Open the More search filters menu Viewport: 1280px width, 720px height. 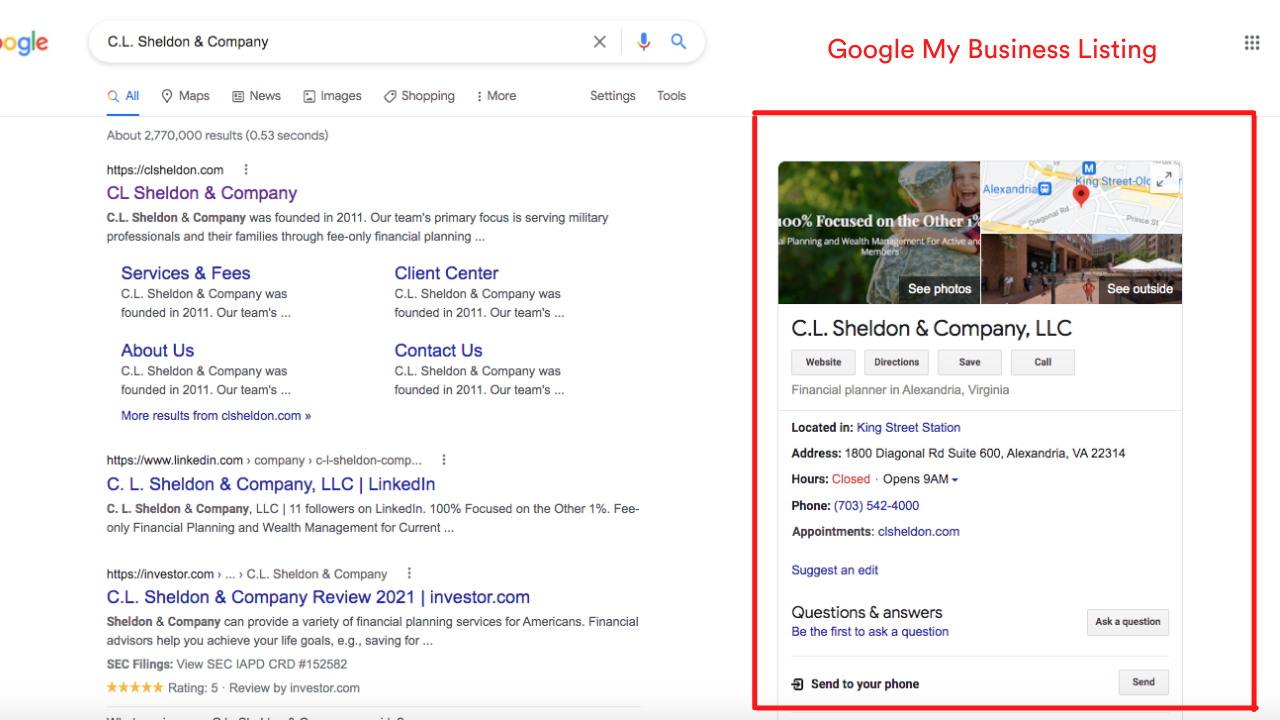[495, 96]
